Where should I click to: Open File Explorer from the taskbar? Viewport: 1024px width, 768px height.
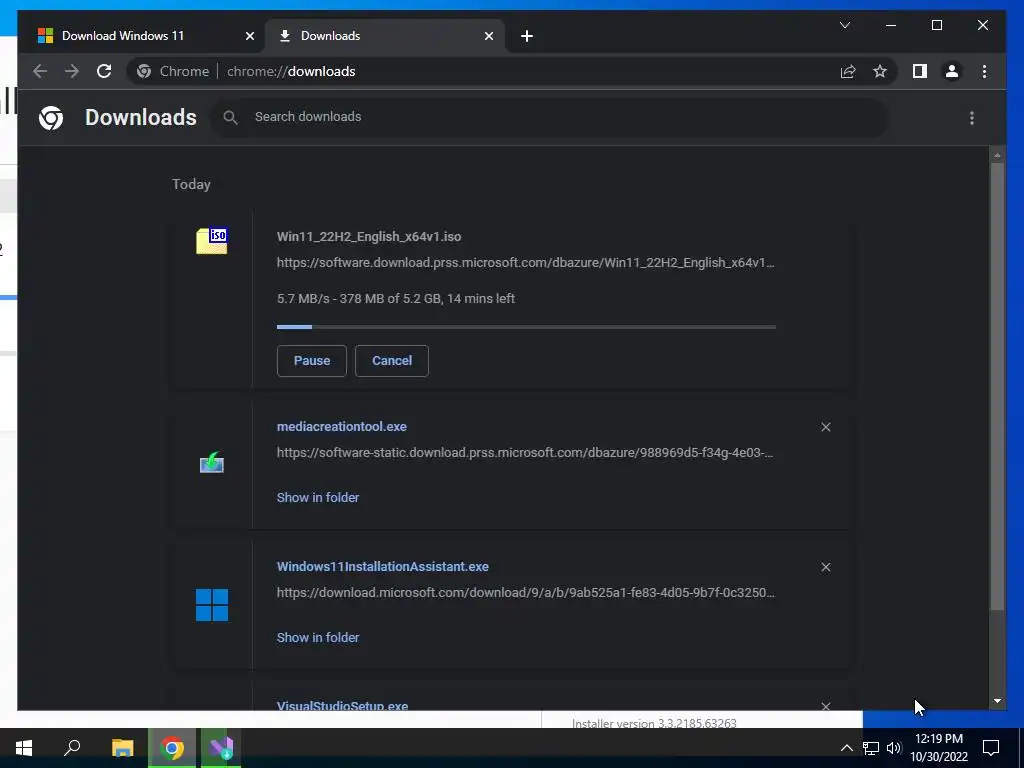pos(122,748)
